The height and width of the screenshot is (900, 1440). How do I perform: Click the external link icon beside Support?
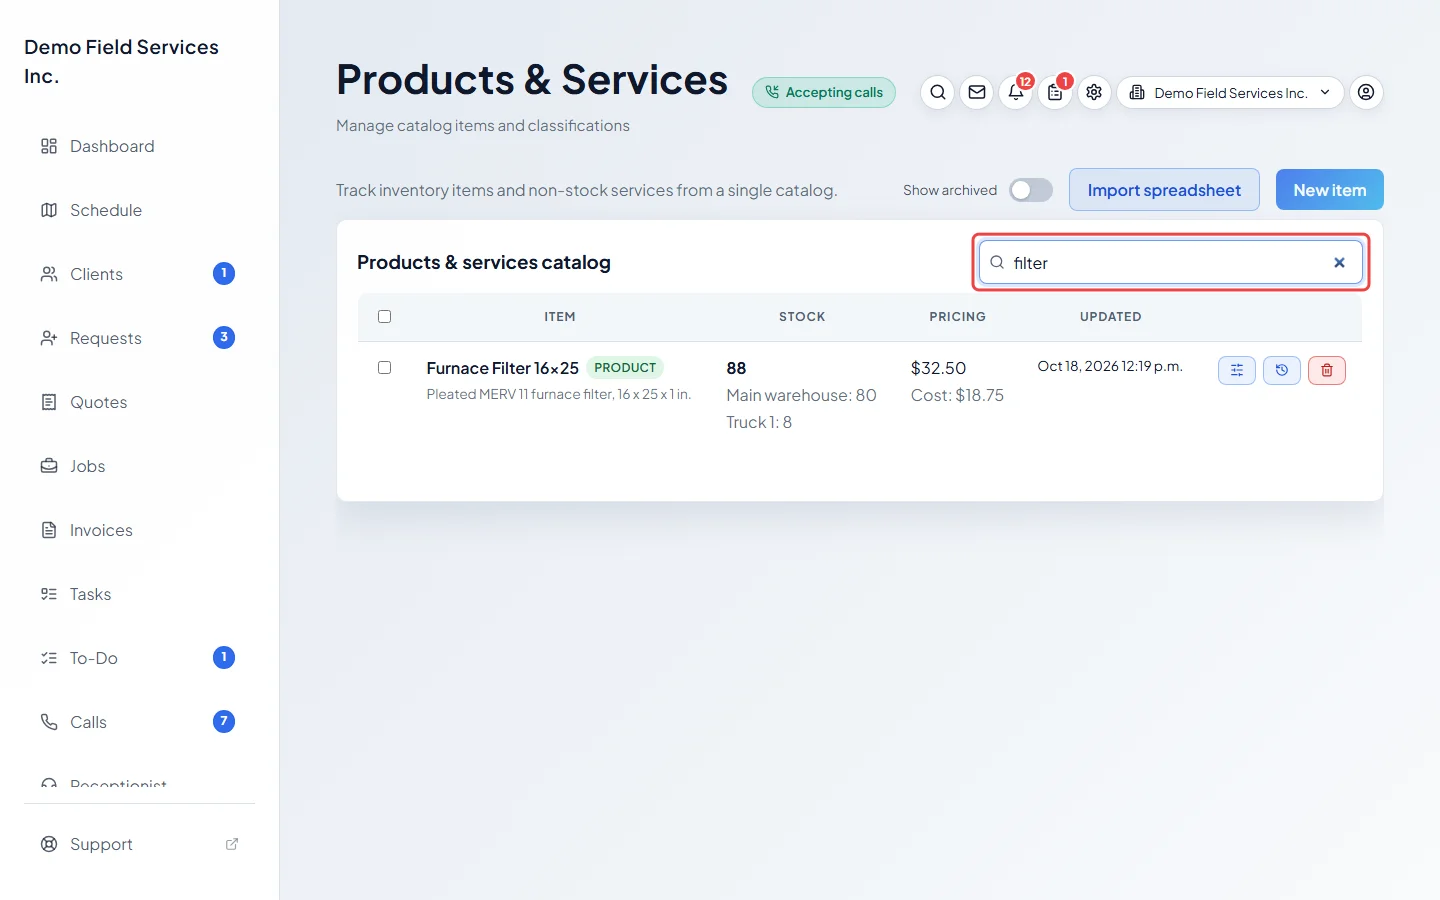(232, 844)
